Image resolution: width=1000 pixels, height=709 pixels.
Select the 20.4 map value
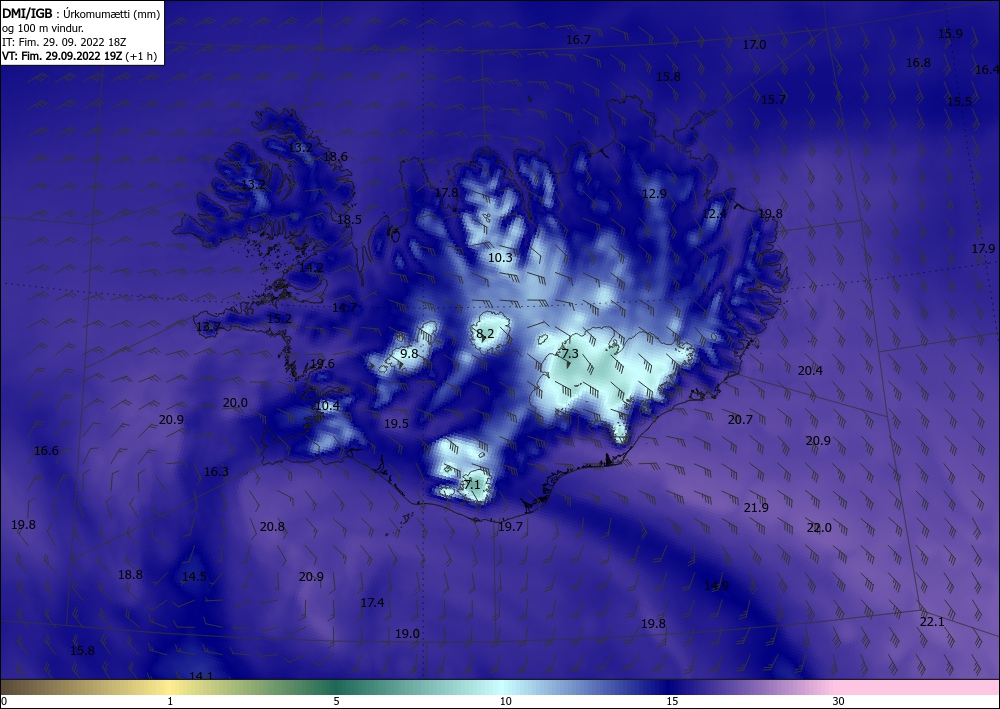pos(811,370)
